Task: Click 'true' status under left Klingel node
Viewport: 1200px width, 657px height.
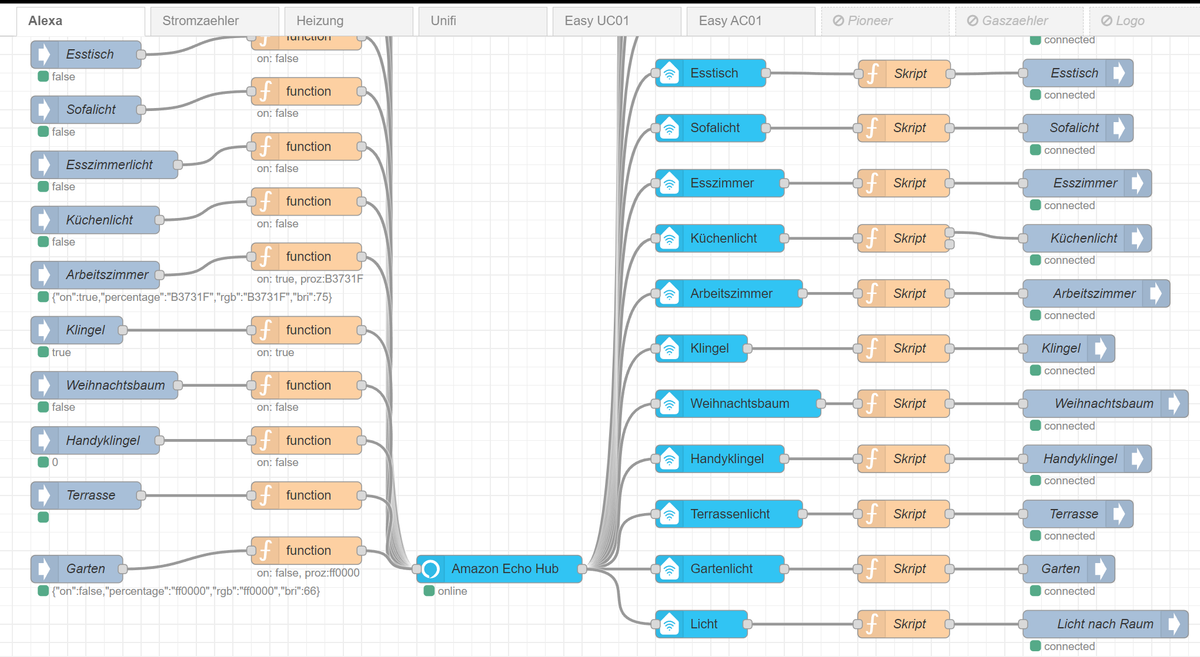Action: [54, 352]
